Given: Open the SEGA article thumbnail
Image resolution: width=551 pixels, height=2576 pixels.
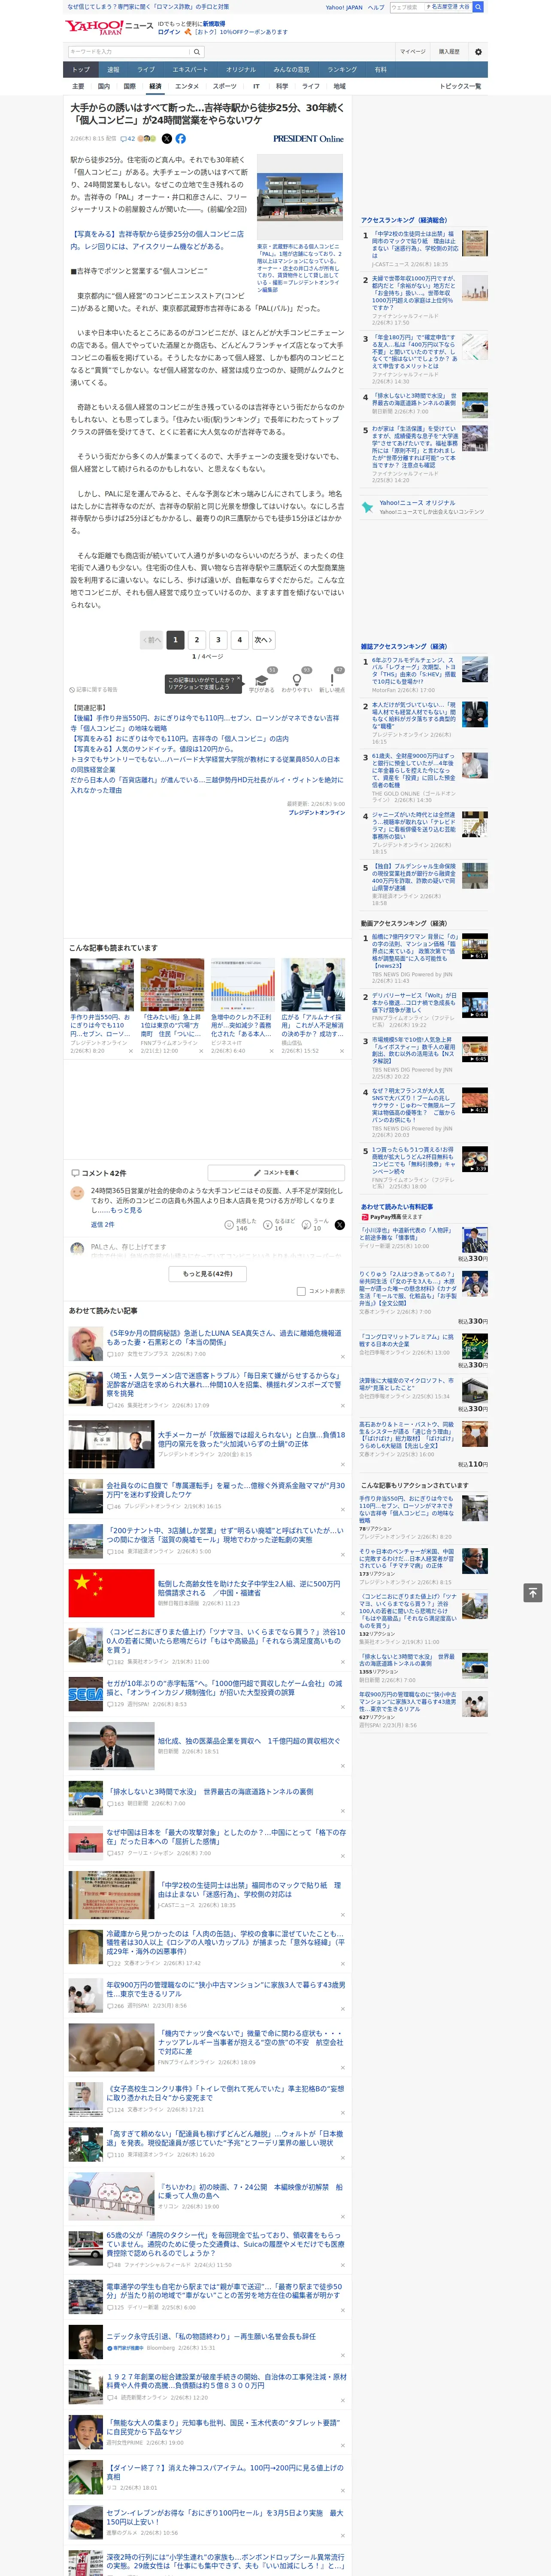Looking at the screenshot, I should pyautogui.click(x=85, y=1694).
